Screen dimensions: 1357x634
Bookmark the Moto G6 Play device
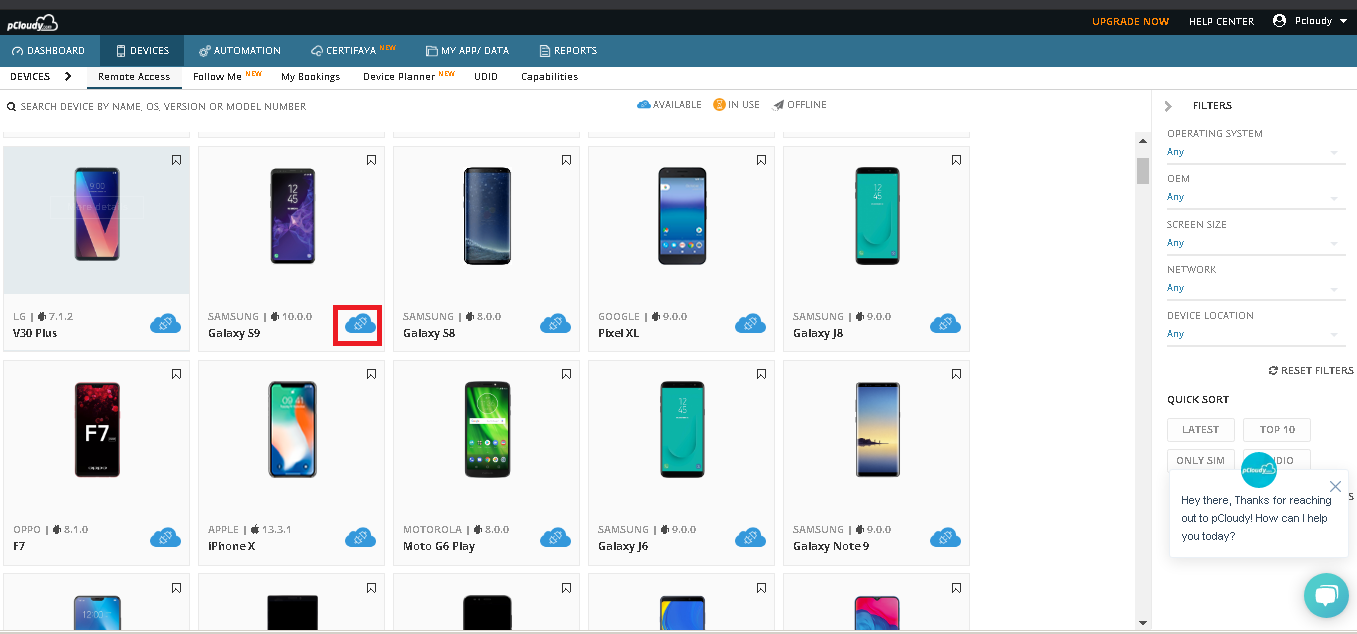click(x=566, y=374)
